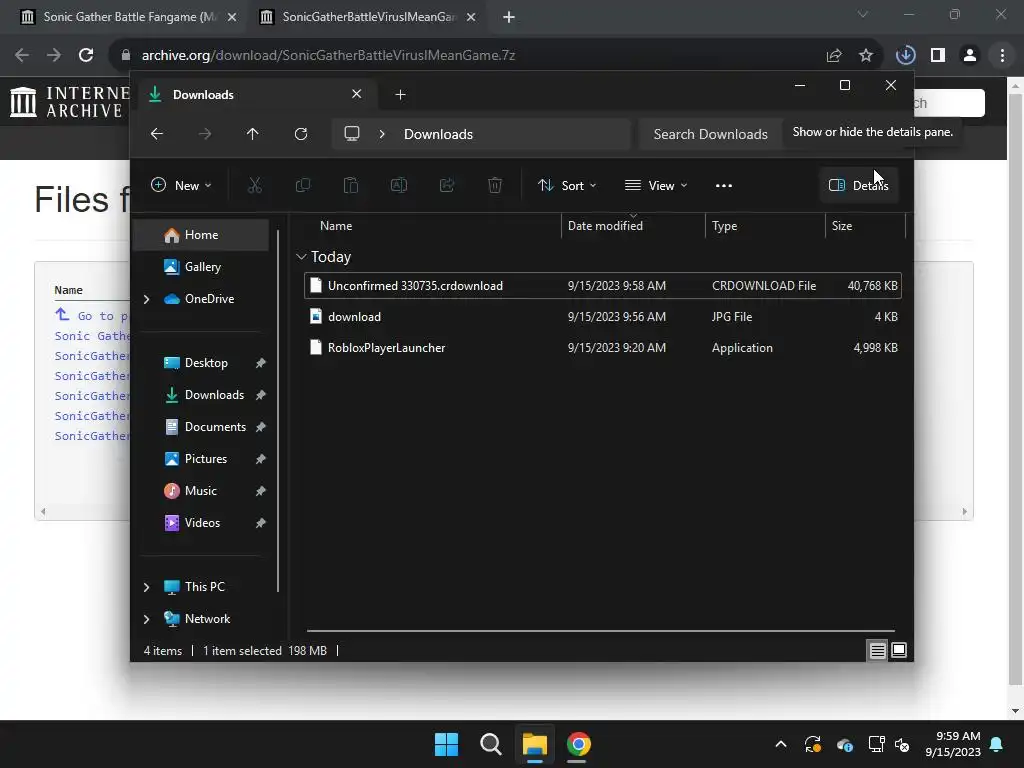Bookmark this page with the star icon
This screenshot has height=768, width=1024.
[866, 56]
